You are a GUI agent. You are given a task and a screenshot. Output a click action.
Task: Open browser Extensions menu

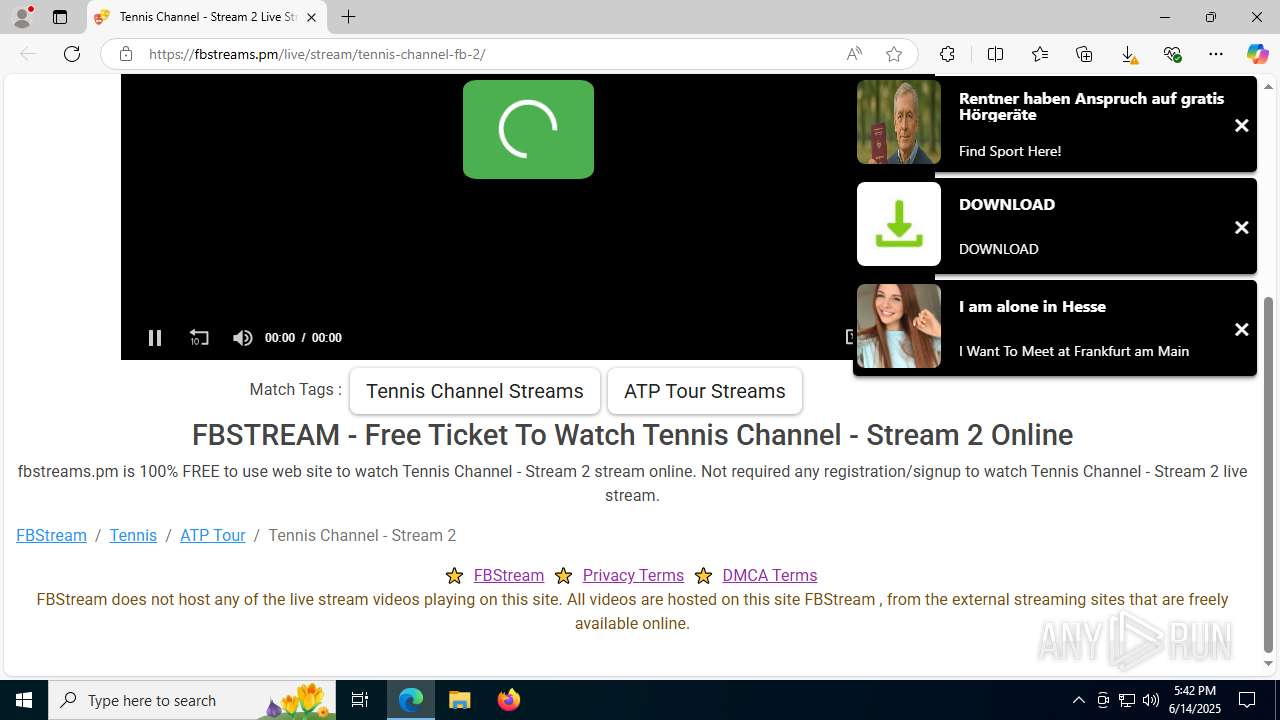point(947,54)
